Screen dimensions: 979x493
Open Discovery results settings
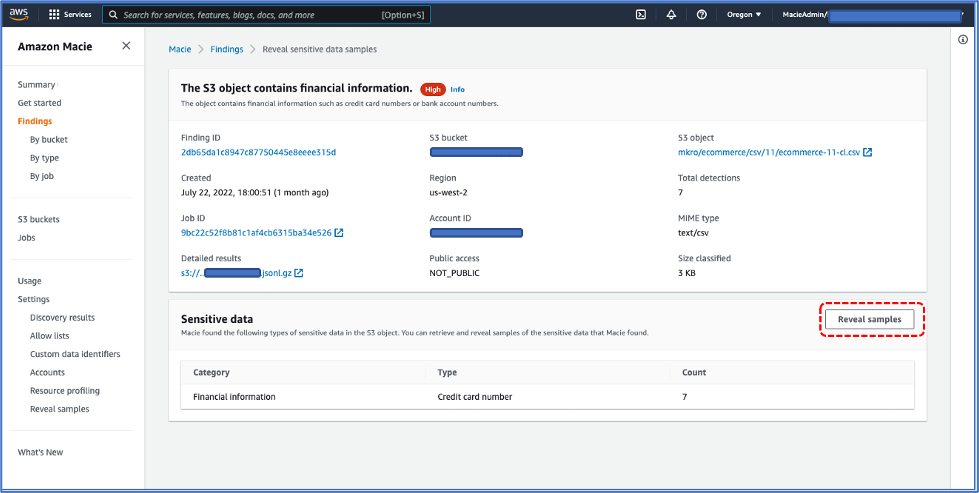[x=62, y=318]
